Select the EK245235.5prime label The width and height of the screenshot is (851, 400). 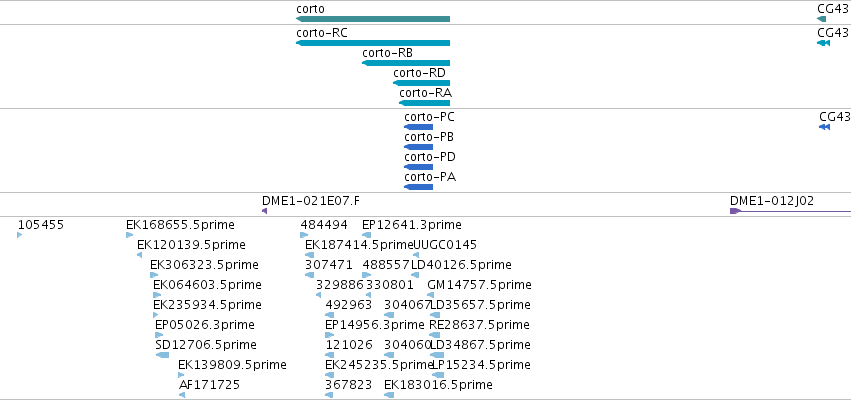379,364
